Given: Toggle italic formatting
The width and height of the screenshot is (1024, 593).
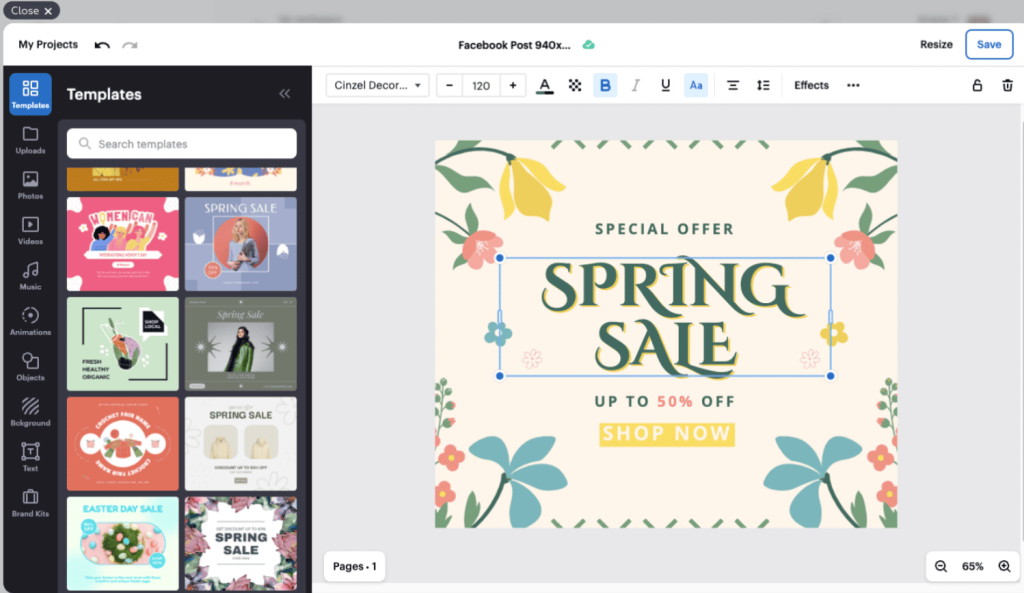Looking at the screenshot, I should click(x=635, y=86).
